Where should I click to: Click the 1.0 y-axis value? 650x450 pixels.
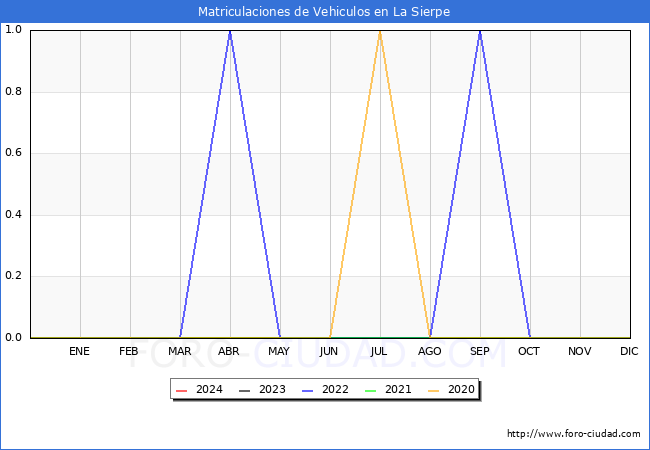[13, 29]
